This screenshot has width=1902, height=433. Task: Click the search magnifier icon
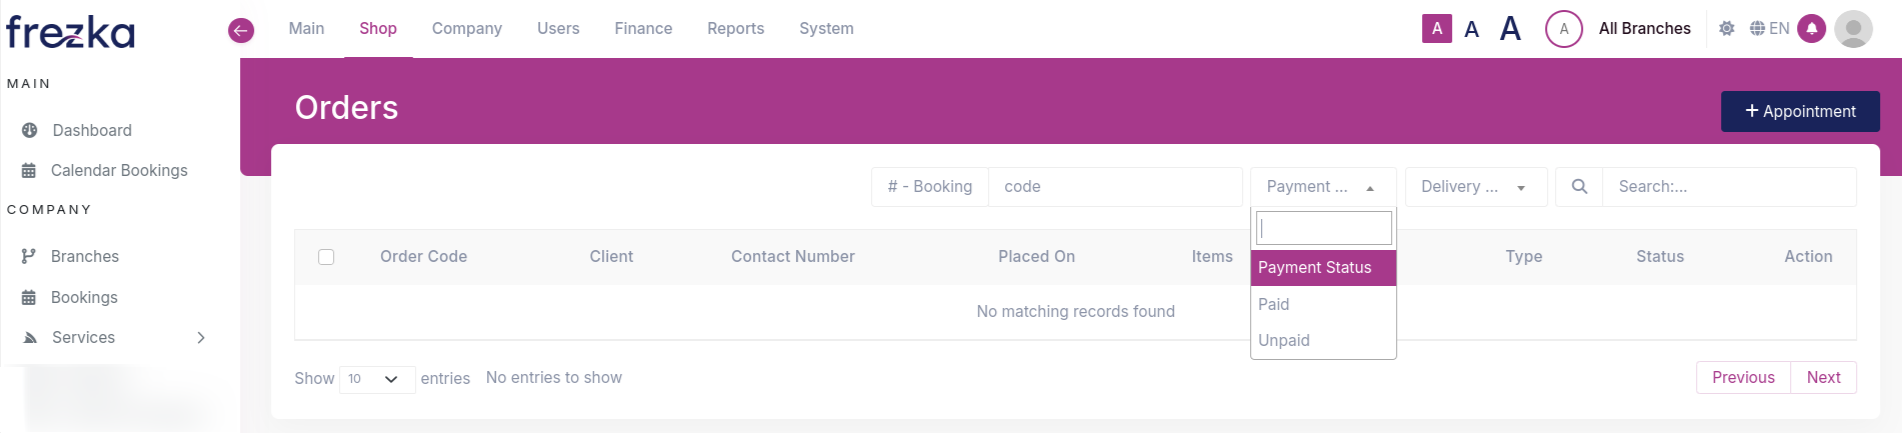pyautogui.click(x=1579, y=187)
